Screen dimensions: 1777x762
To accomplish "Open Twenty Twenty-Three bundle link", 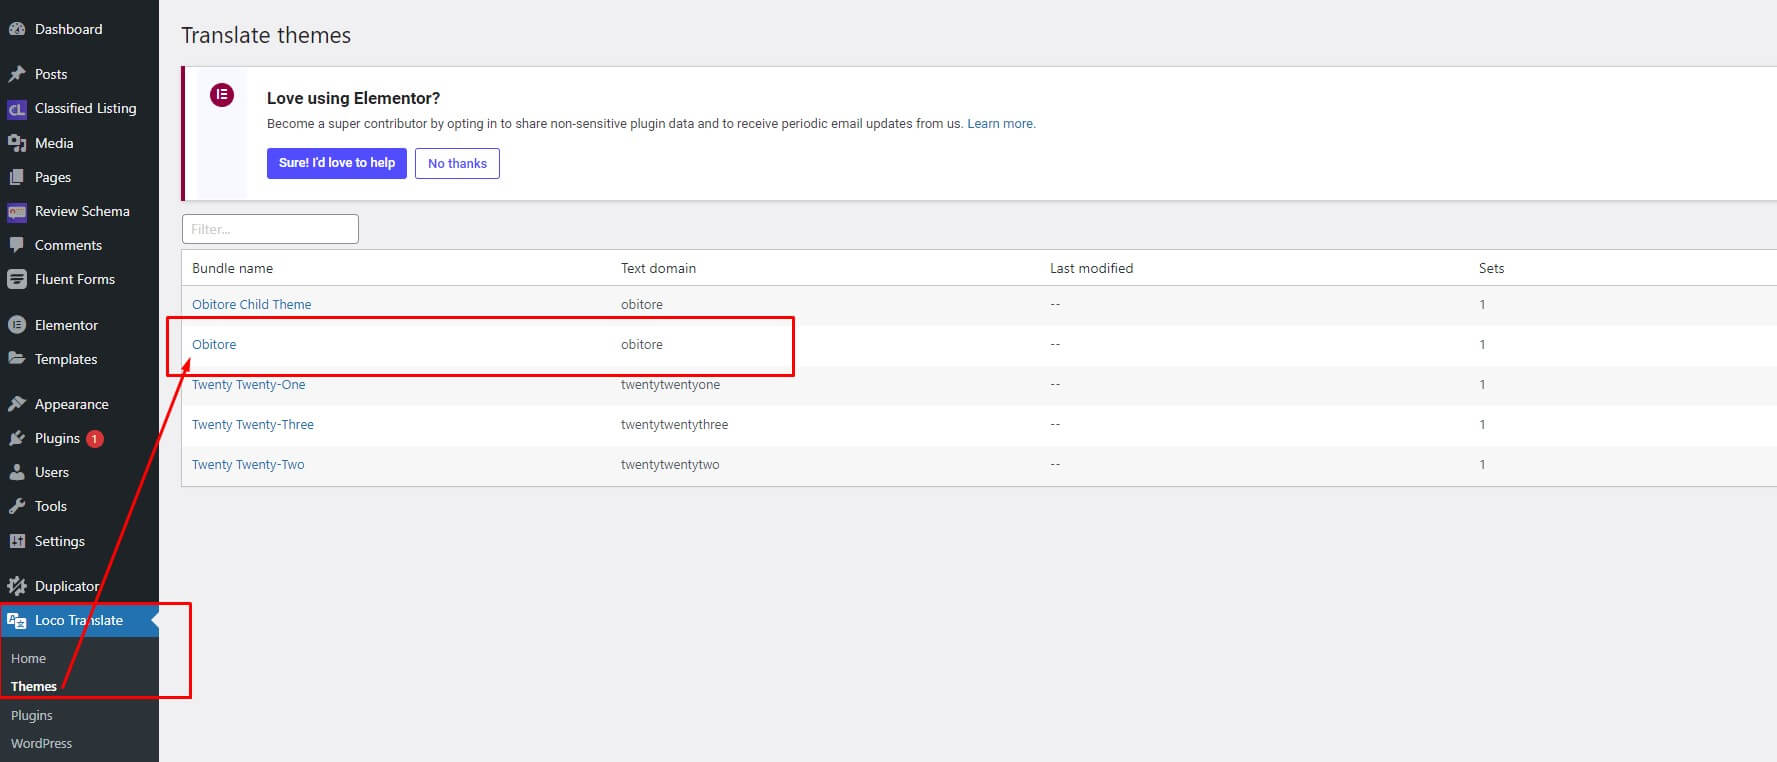I will pyautogui.click(x=253, y=424).
